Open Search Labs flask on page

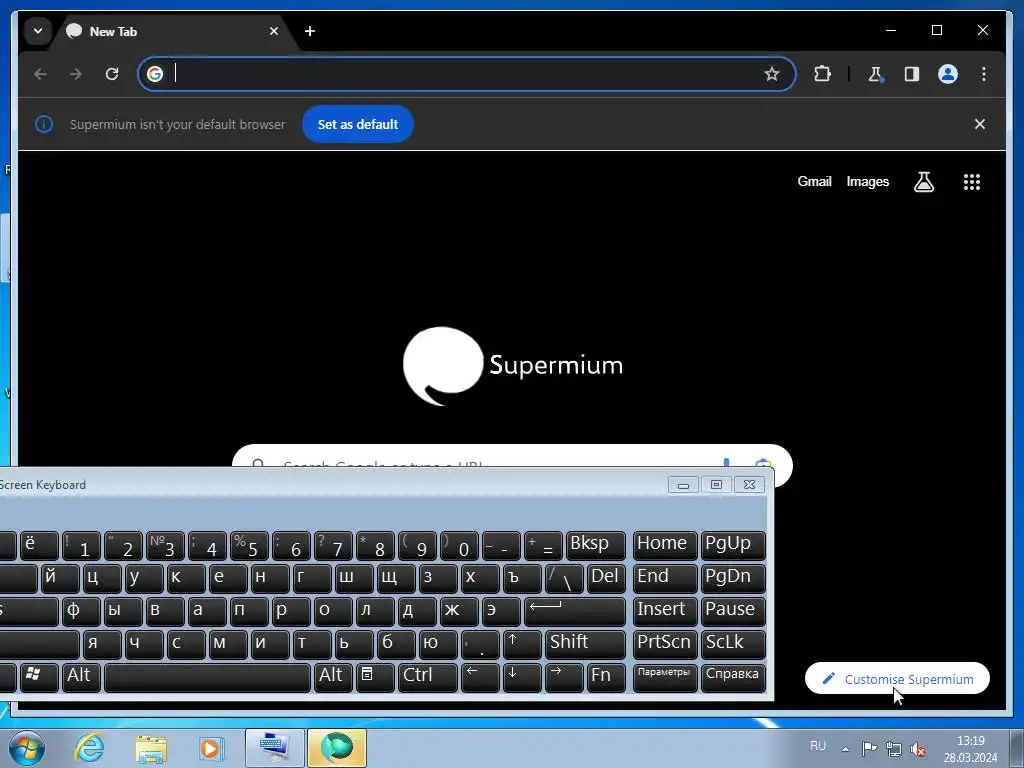click(923, 182)
